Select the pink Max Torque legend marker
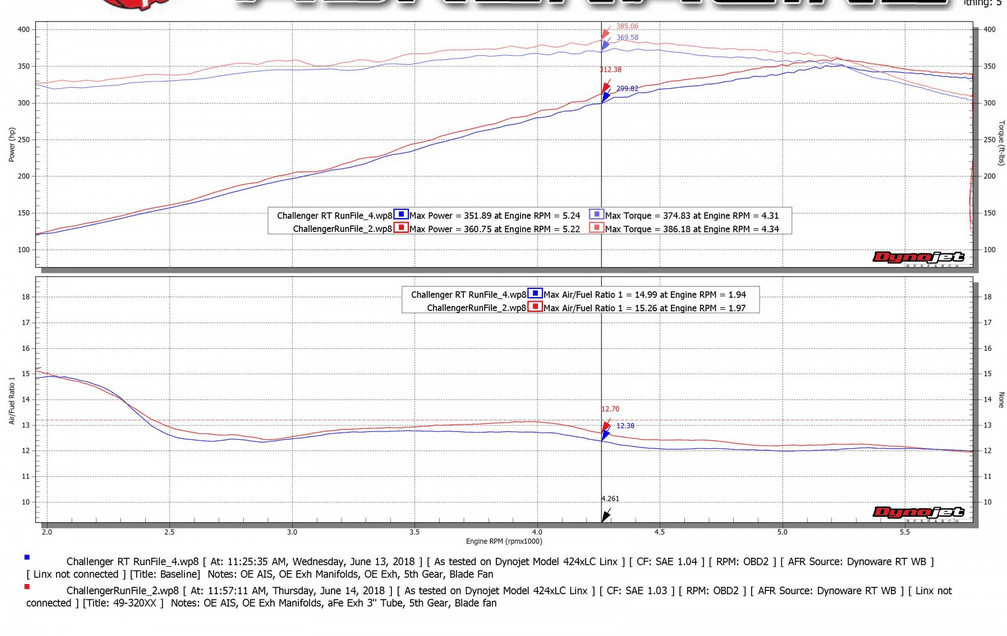The image size is (1007, 636). click(x=596, y=228)
